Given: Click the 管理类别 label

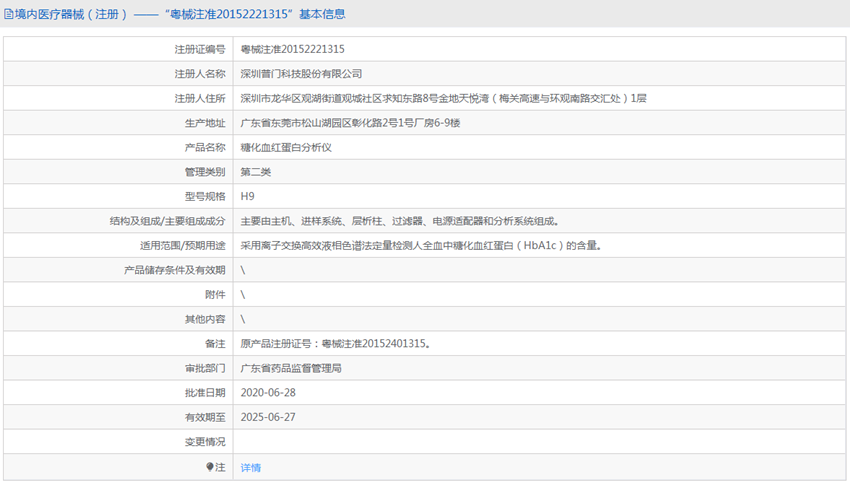Looking at the screenshot, I should click(x=205, y=172).
